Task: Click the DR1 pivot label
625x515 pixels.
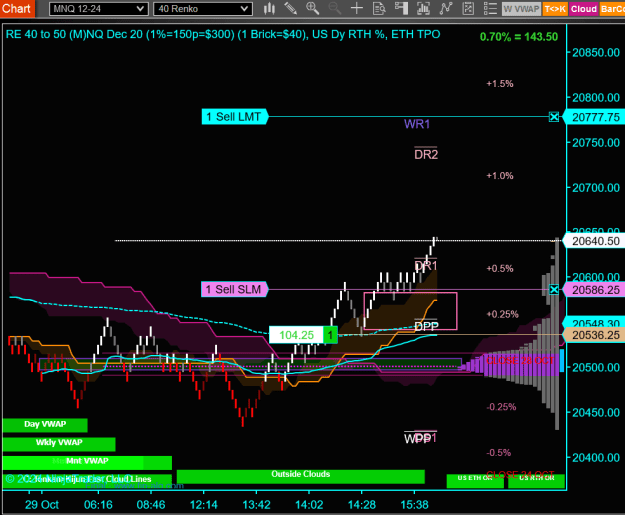Action: pyautogui.click(x=426, y=266)
